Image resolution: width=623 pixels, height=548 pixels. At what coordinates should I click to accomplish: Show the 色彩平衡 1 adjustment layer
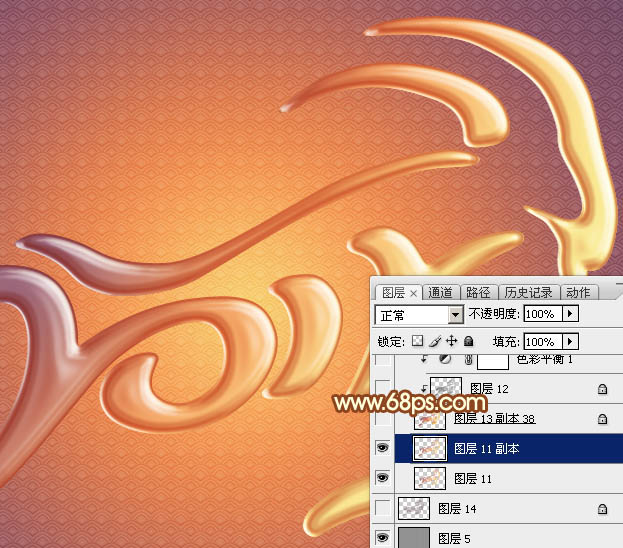[382, 360]
